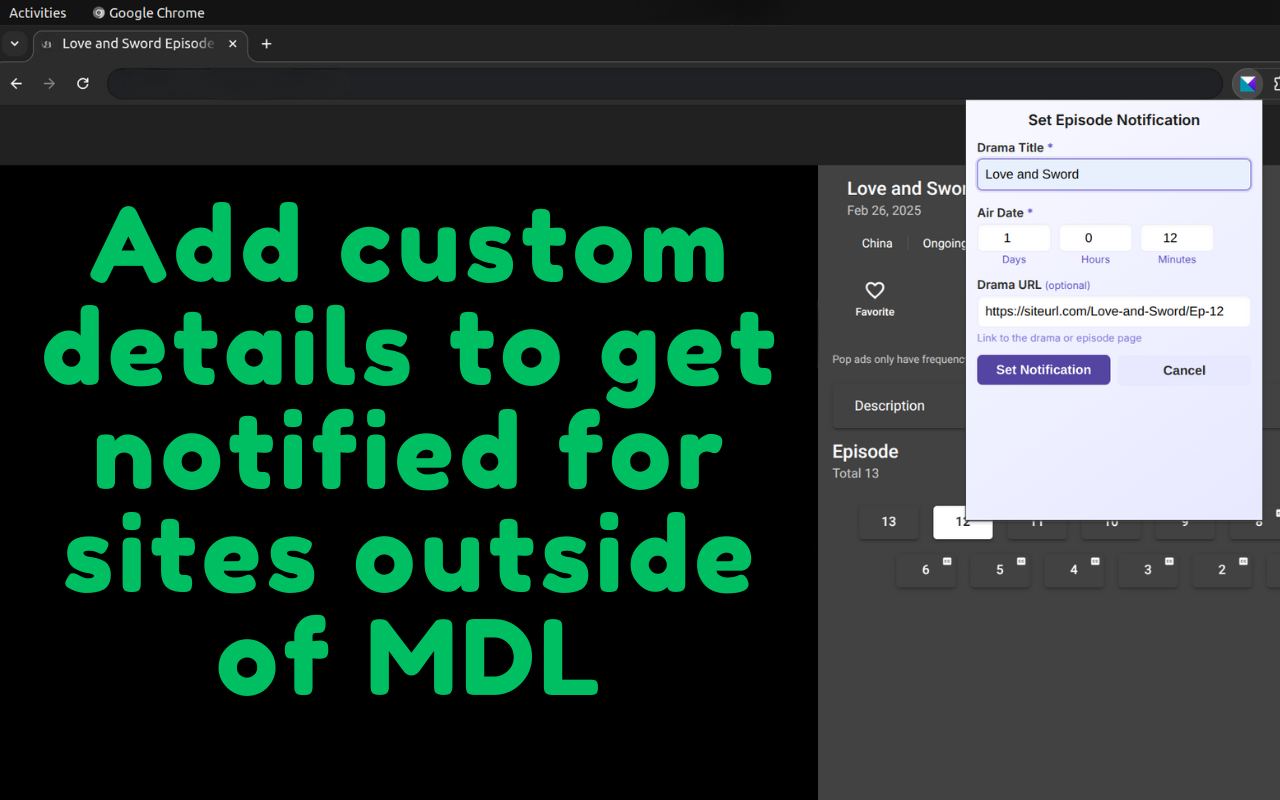This screenshot has height=800, width=1280.
Task: Cancel the episode notification dialog
Action: click(x=1183, y=370)
